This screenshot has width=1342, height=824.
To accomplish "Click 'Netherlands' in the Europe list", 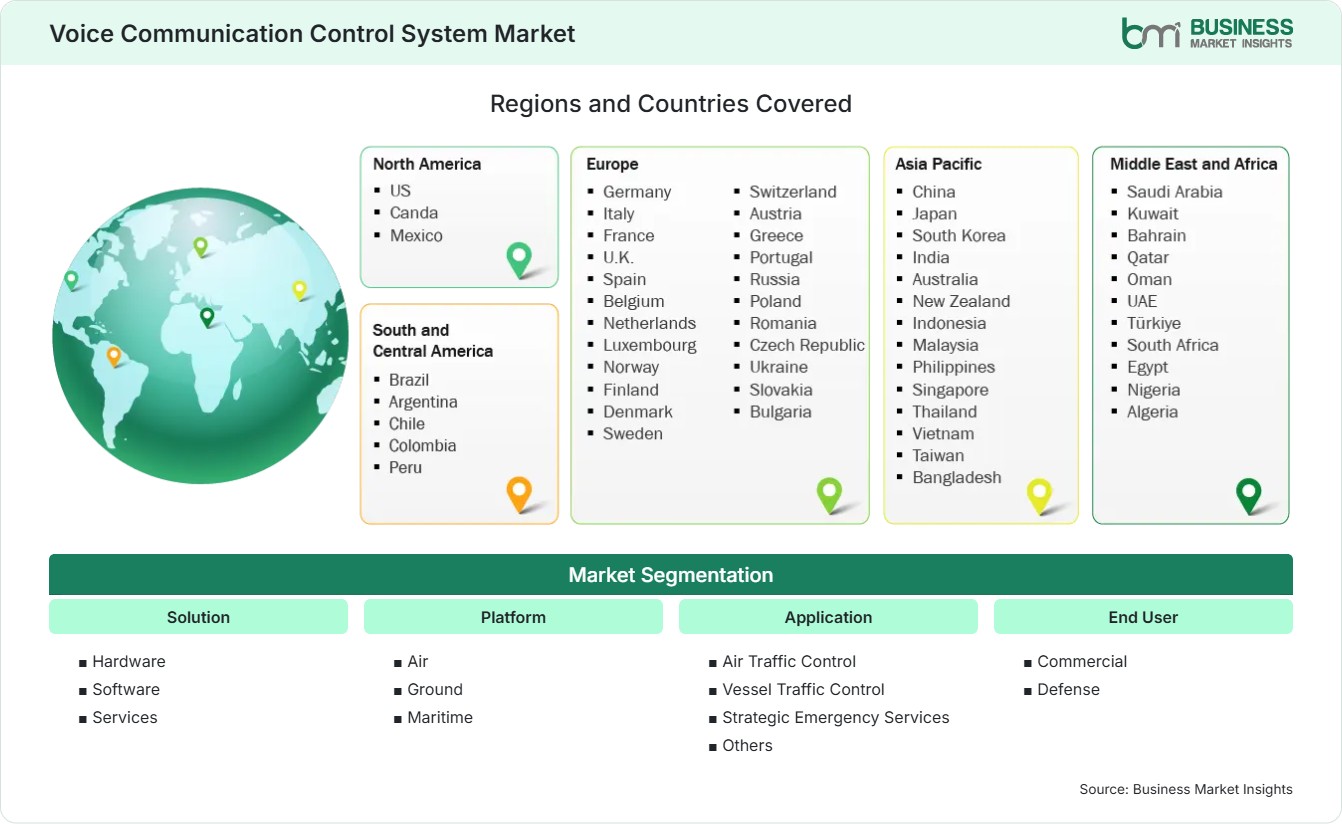I will click(649, 323).
